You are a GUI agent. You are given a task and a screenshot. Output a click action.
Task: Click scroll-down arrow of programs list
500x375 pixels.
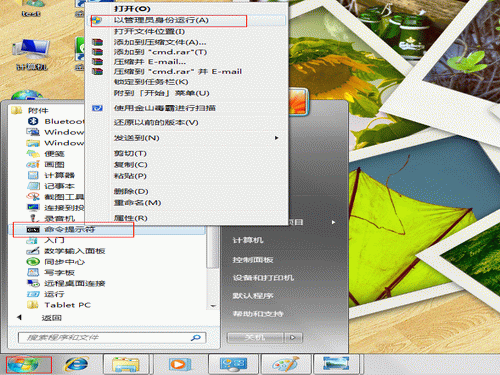coord(213,306)
